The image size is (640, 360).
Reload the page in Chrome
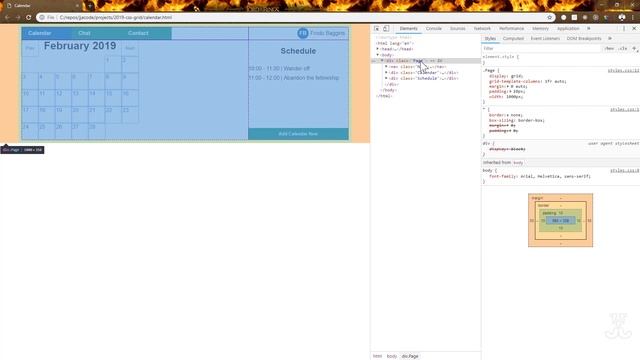[28, 18]
